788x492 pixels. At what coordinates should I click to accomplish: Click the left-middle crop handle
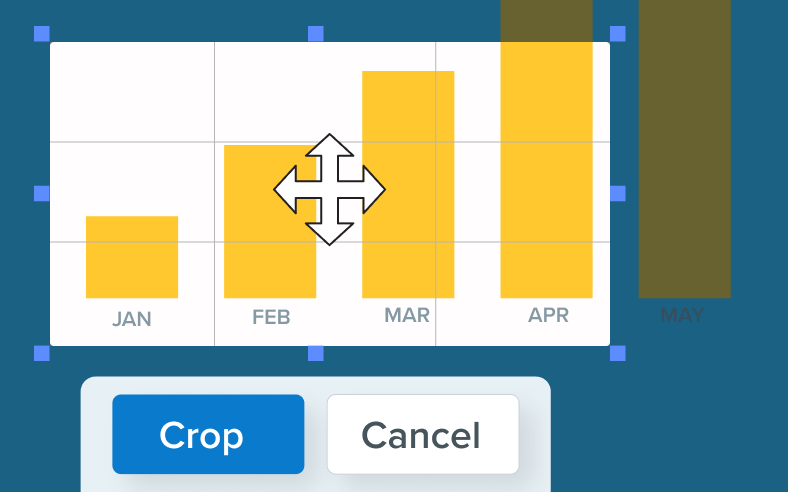click(42, 193)
